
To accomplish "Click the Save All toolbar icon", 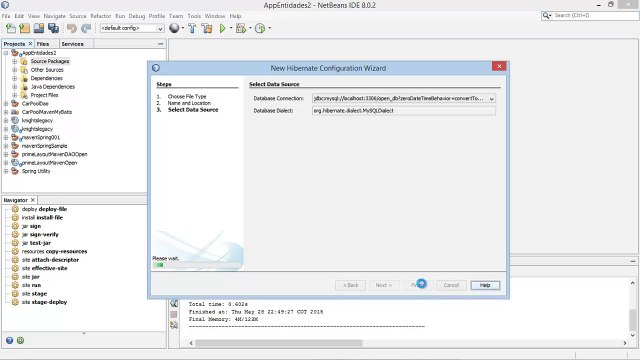I will tap(53, 28).
